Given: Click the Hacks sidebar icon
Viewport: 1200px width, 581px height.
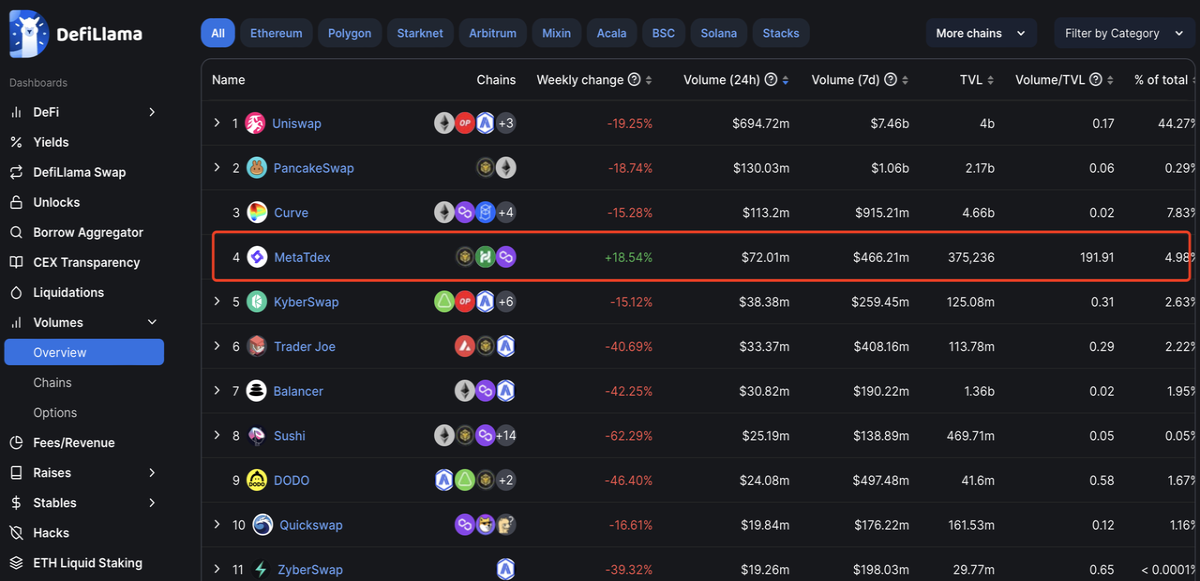Looking at the screenshot, I should (15, 533).
